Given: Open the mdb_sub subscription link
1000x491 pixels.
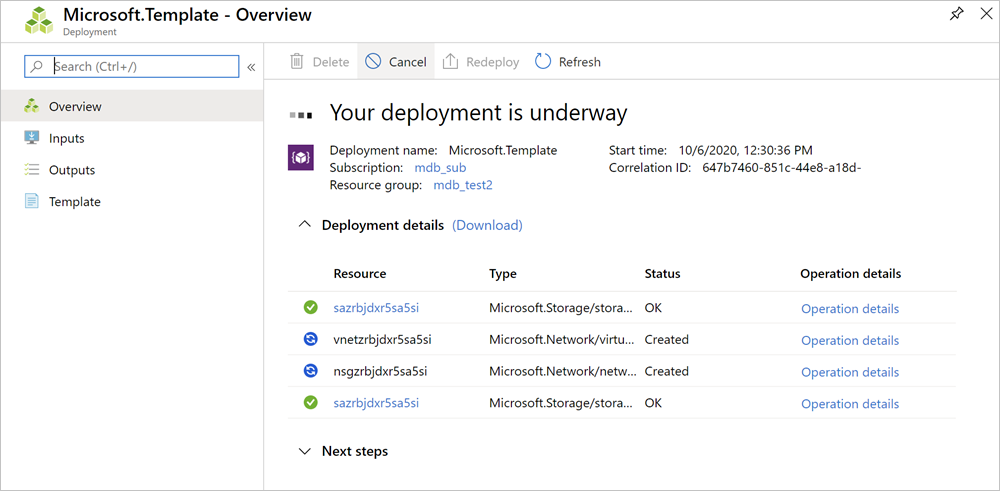Looking at the screenshot, I should pos(440,168).
